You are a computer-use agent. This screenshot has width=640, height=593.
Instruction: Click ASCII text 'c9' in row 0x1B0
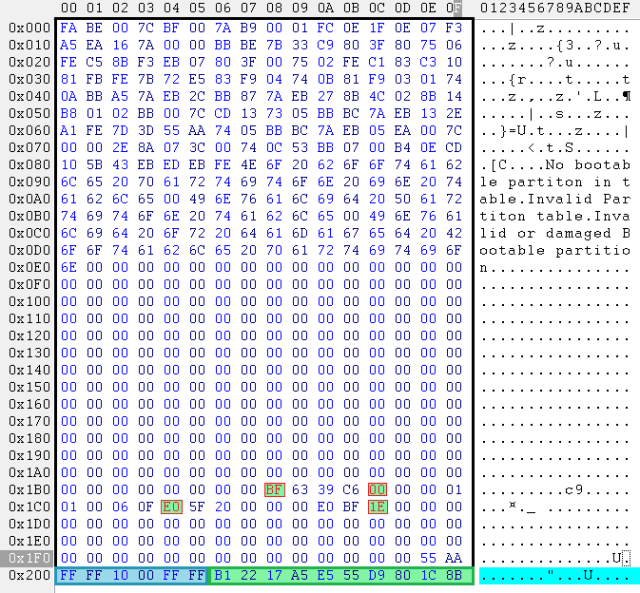point(574,489)
